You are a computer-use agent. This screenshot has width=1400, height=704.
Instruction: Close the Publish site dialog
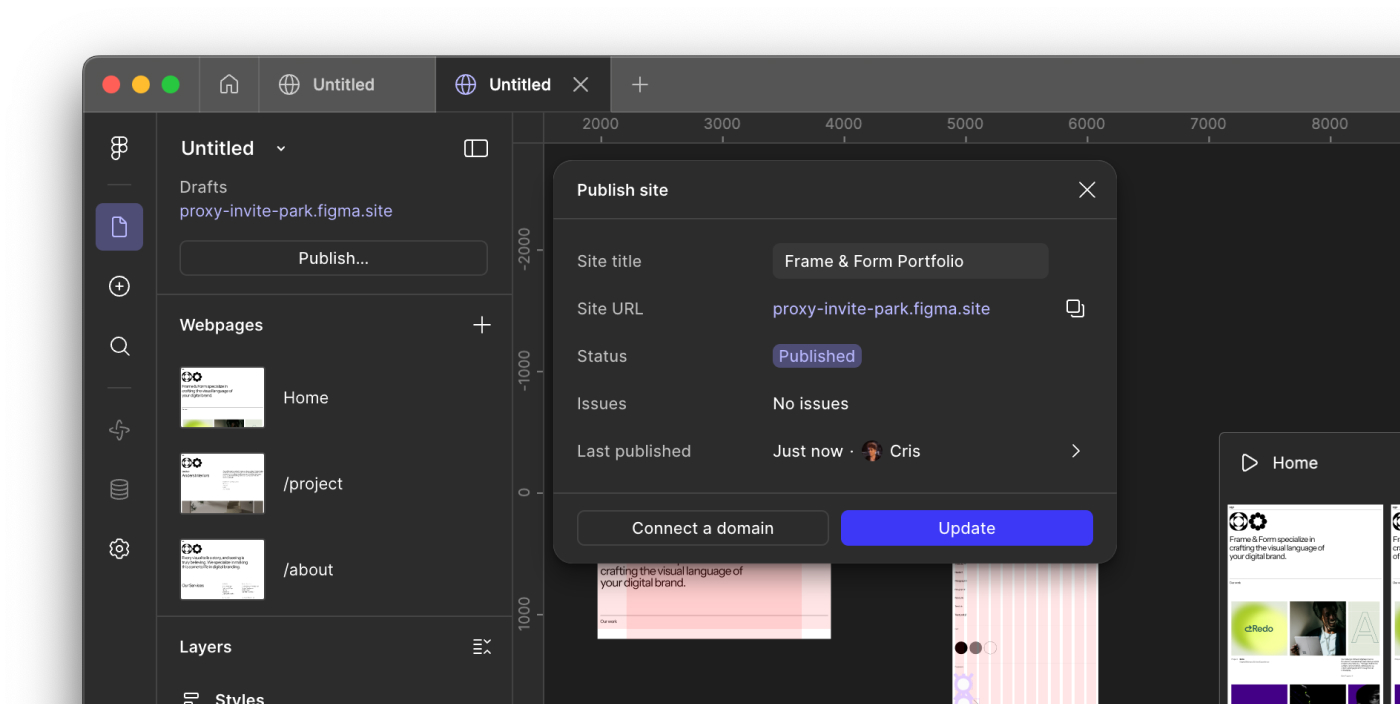pyautogui.click(x=1087, y=190)
